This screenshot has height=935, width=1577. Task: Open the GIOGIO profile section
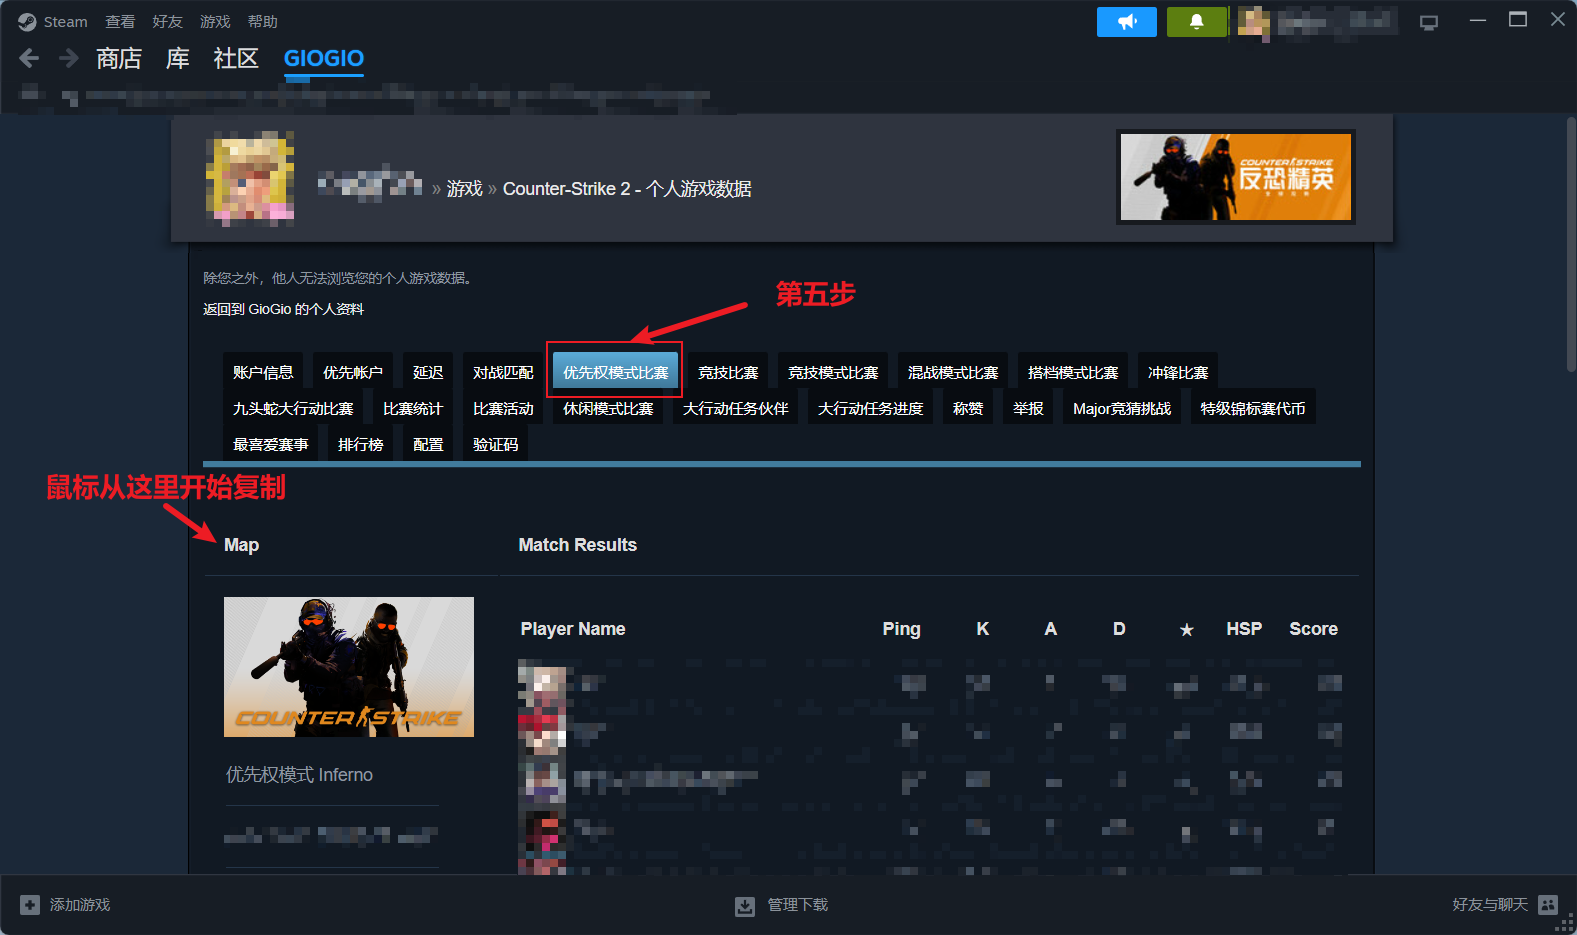[324, 59]
